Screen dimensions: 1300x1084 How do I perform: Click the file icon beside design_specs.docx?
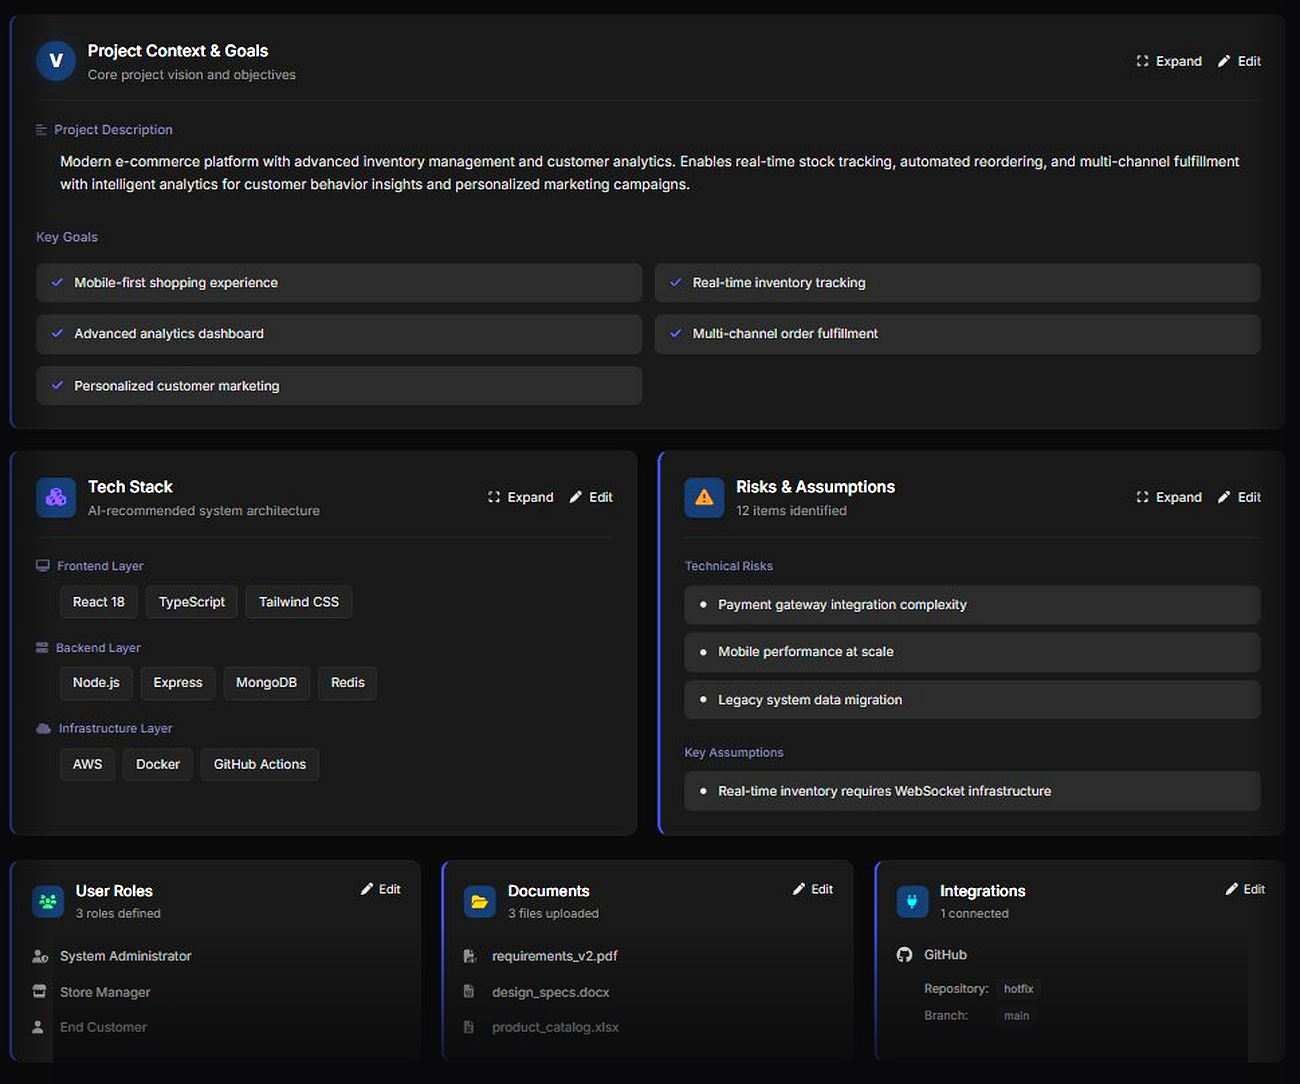tap(468, 992)
